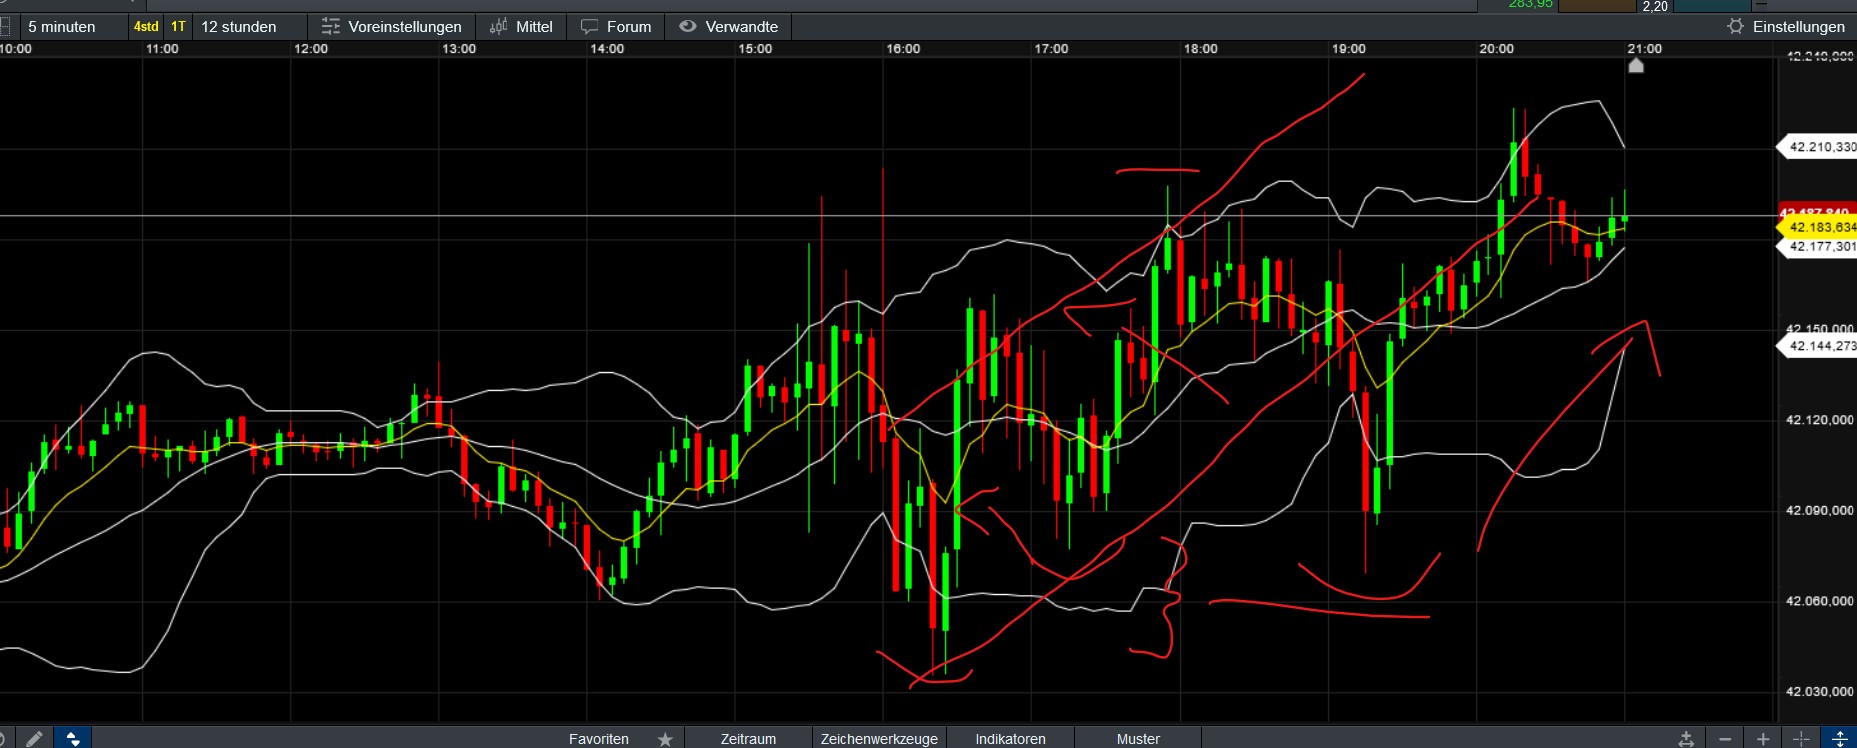
Task: Click the 15:00 time axis label
Action: (755, 48)
